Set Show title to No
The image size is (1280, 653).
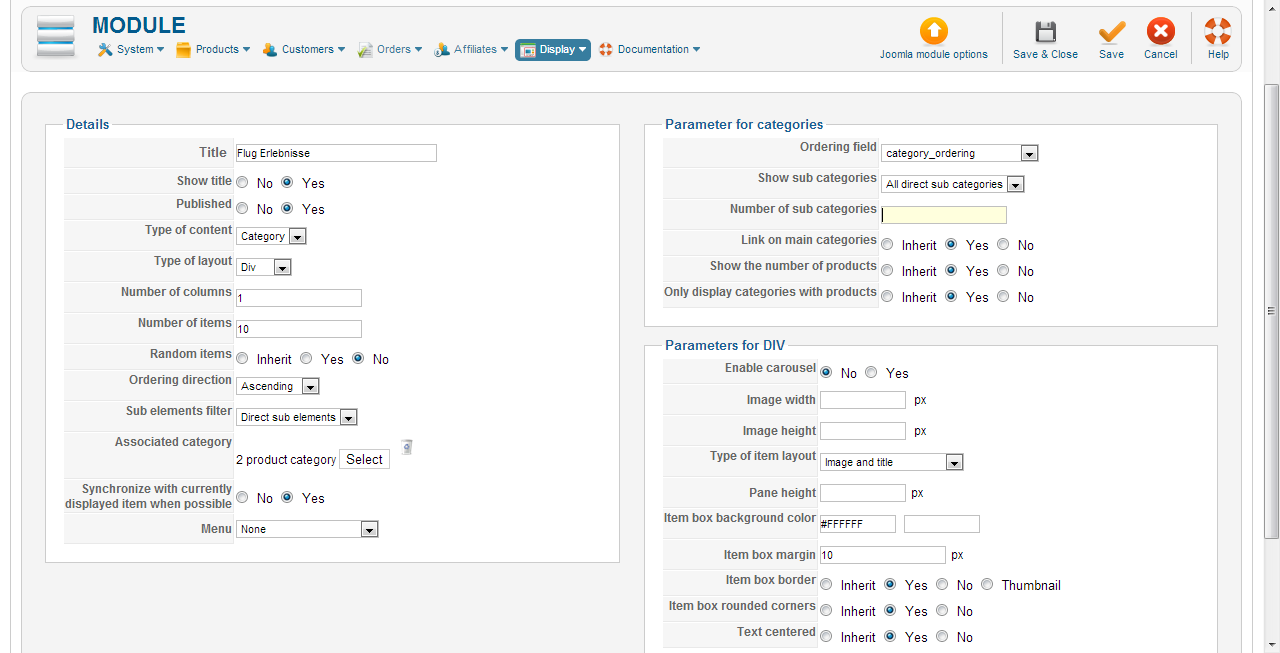point(243,183)
